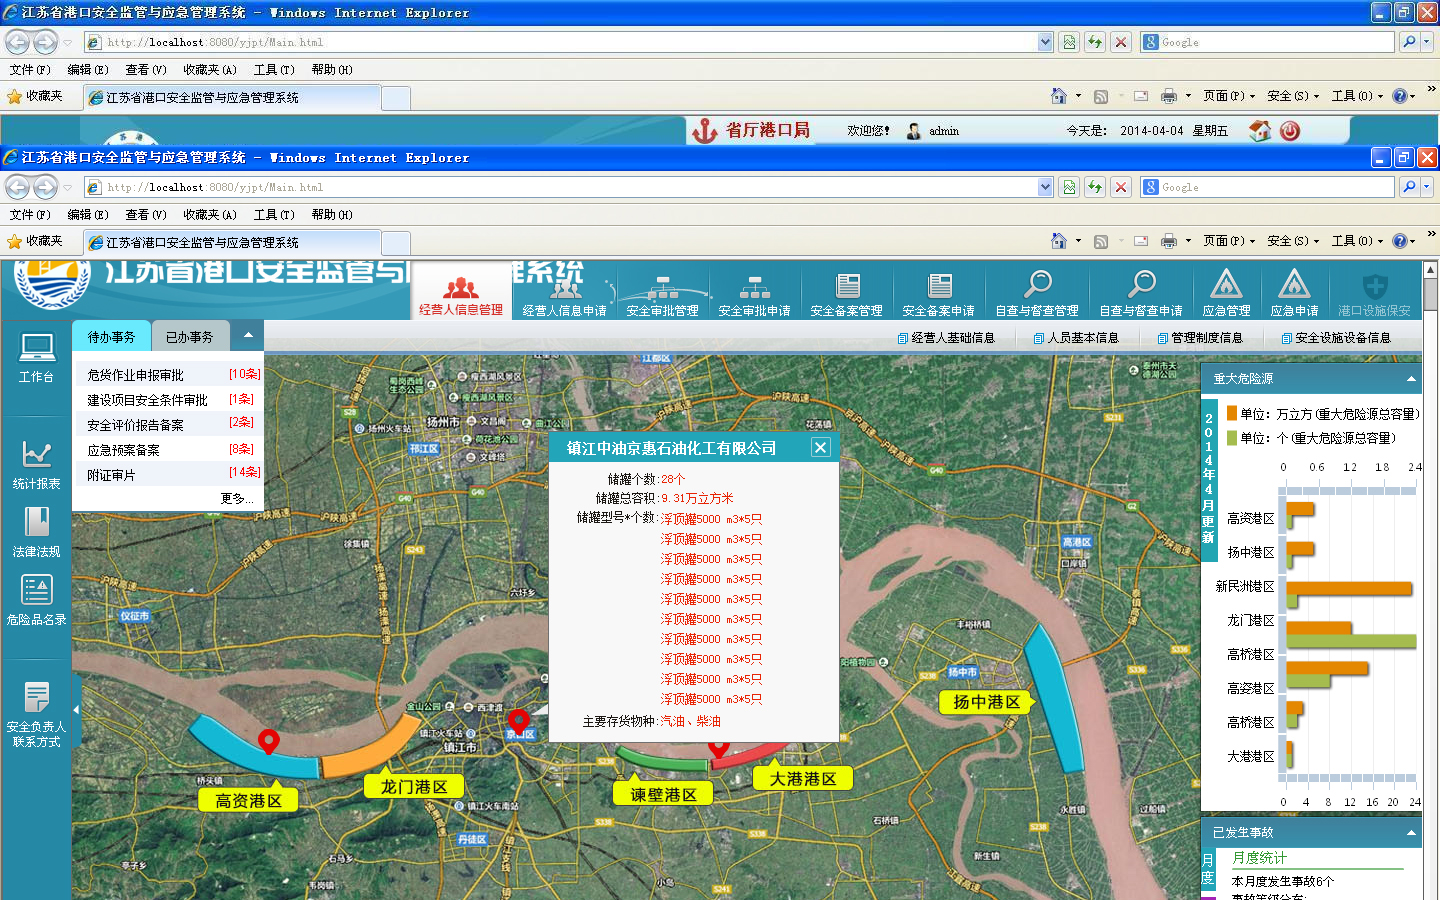Image resolution: width=1440 pixels, height=900 pixels.
Task: Click the 扬中港区 map label
Action: 986,702
